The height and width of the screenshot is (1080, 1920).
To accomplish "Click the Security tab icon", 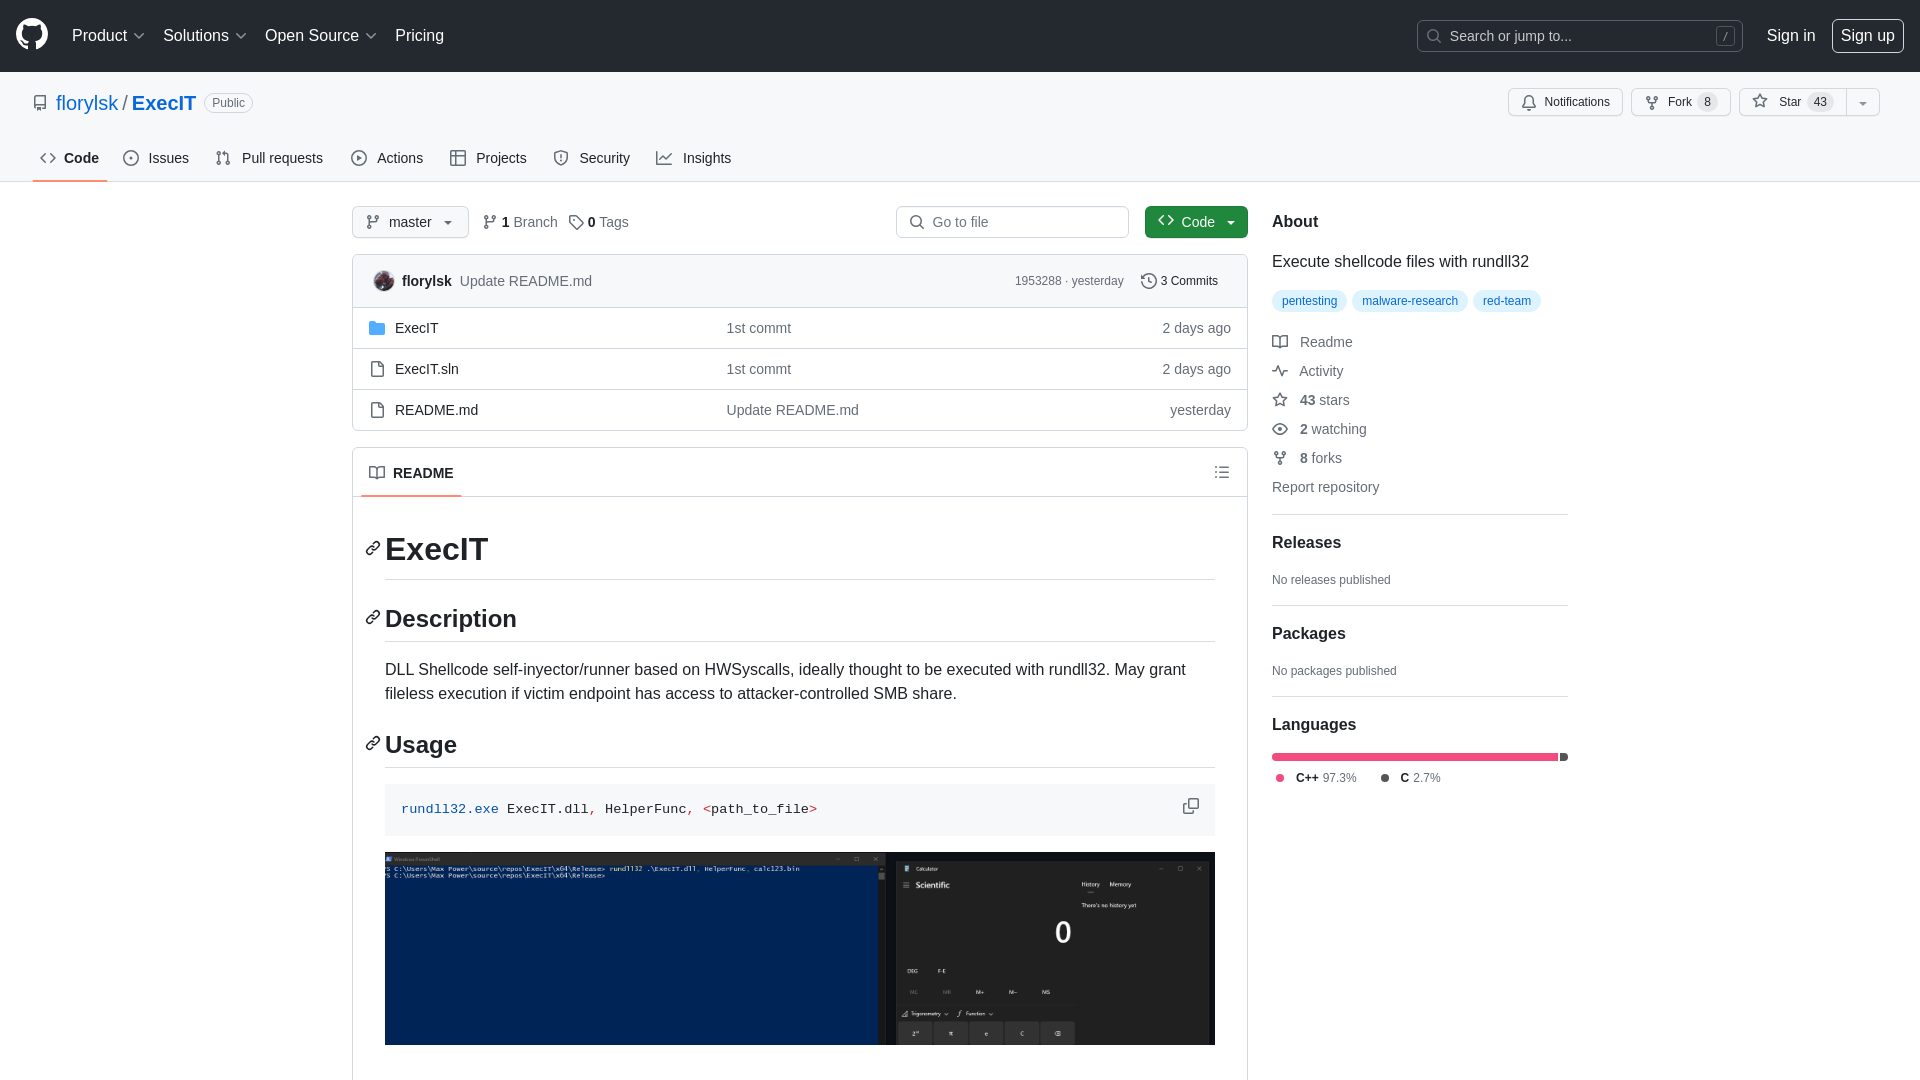I will (560, 158).
